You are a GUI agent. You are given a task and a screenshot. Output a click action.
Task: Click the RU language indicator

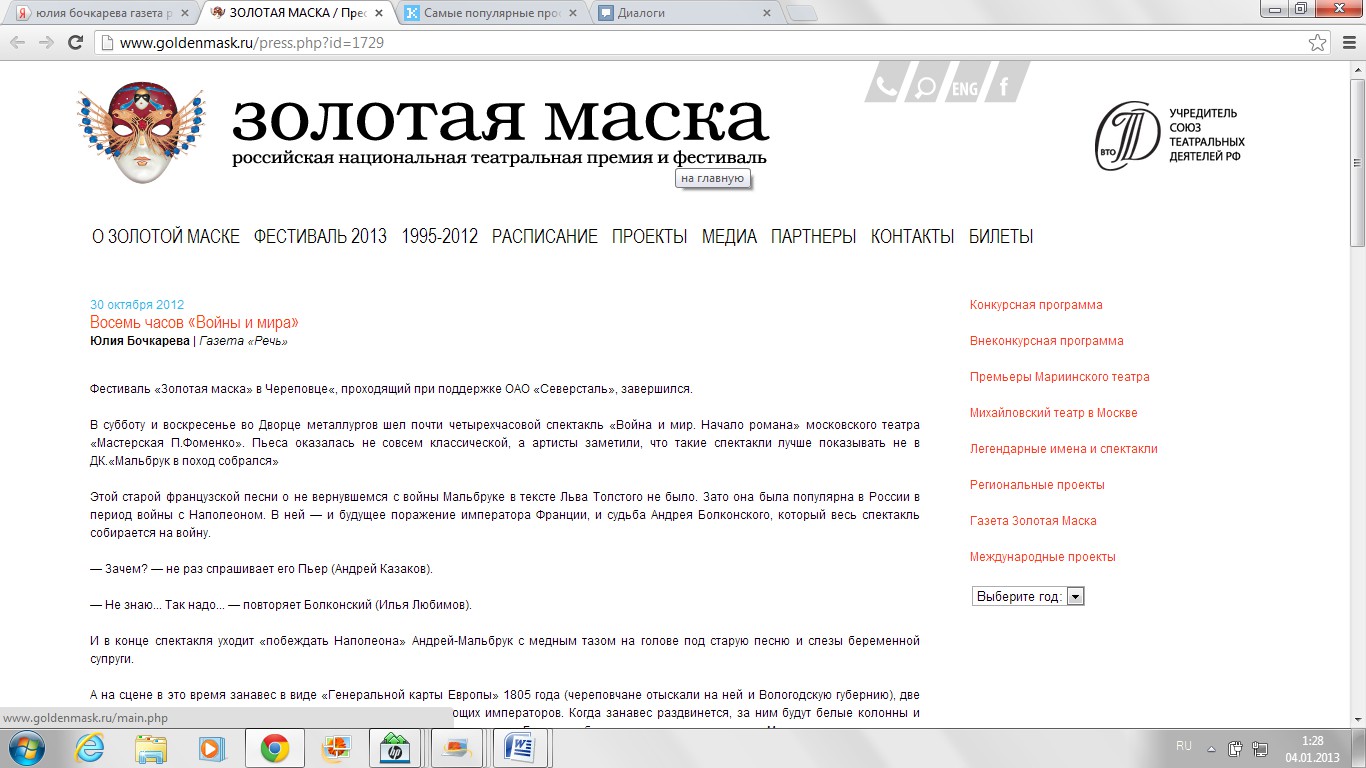[1184, 746]
